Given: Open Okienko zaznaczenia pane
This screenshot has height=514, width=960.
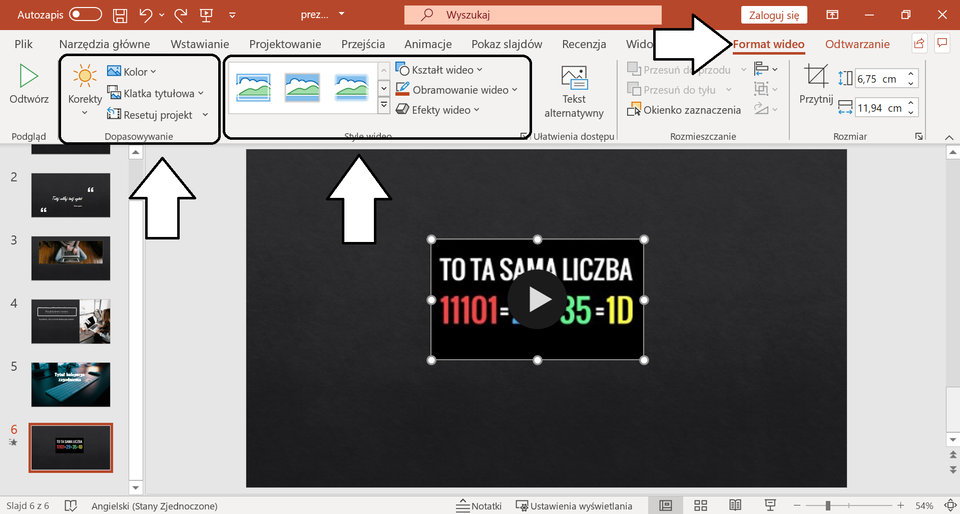Looking at the screenshot, I should [x=684, y=110].
